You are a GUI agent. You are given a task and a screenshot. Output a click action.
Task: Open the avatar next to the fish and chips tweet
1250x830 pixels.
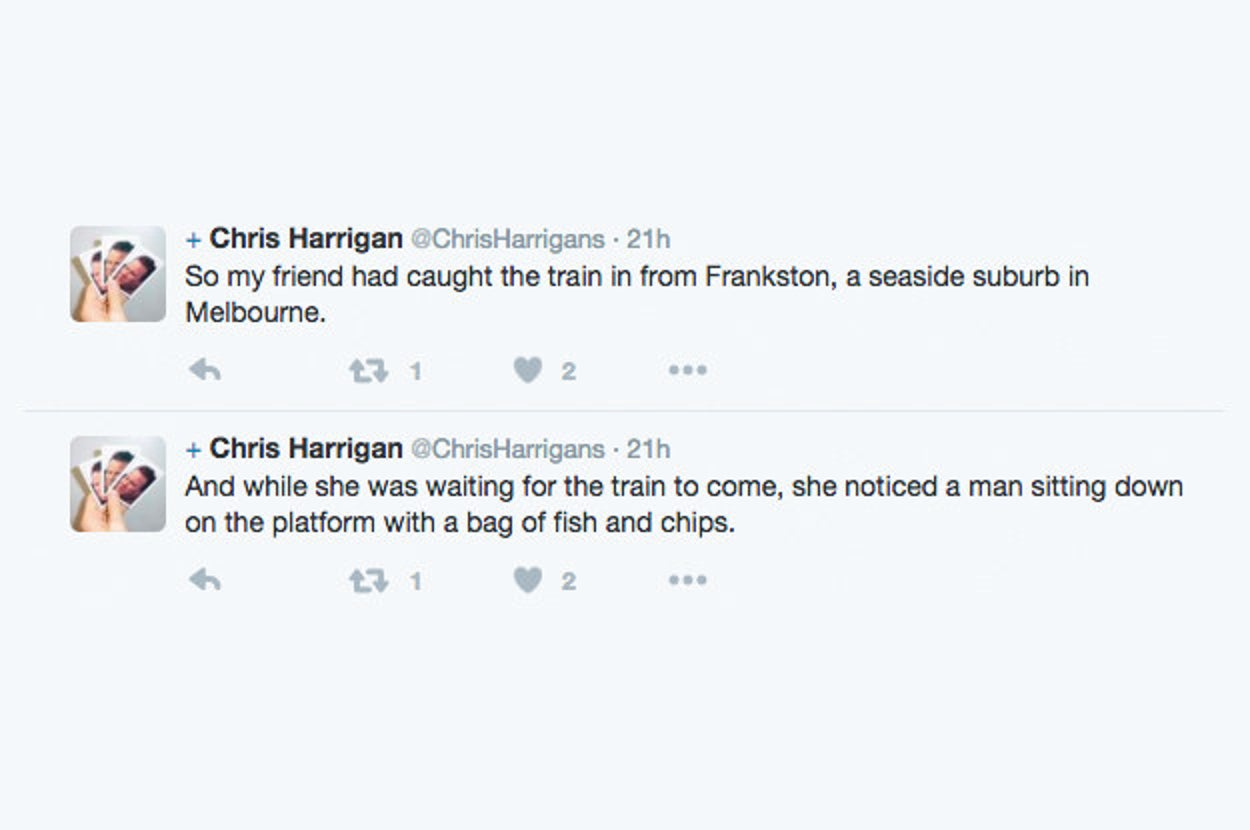click(118, 484)
